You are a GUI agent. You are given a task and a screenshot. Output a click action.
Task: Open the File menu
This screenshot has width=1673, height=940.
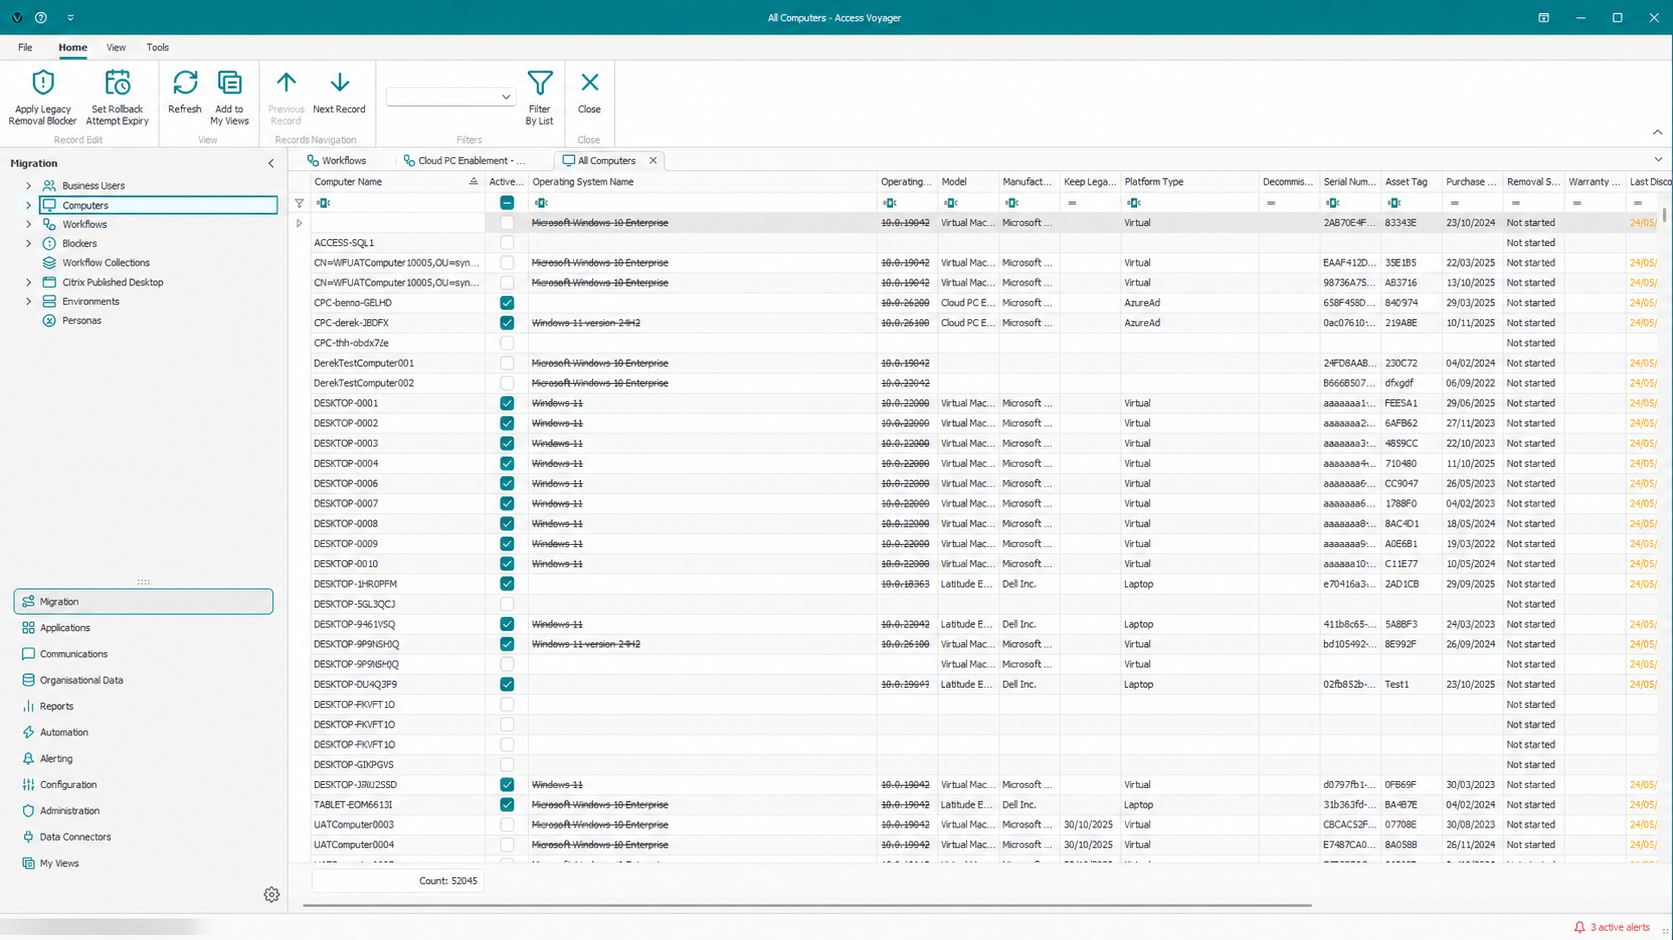25,47
